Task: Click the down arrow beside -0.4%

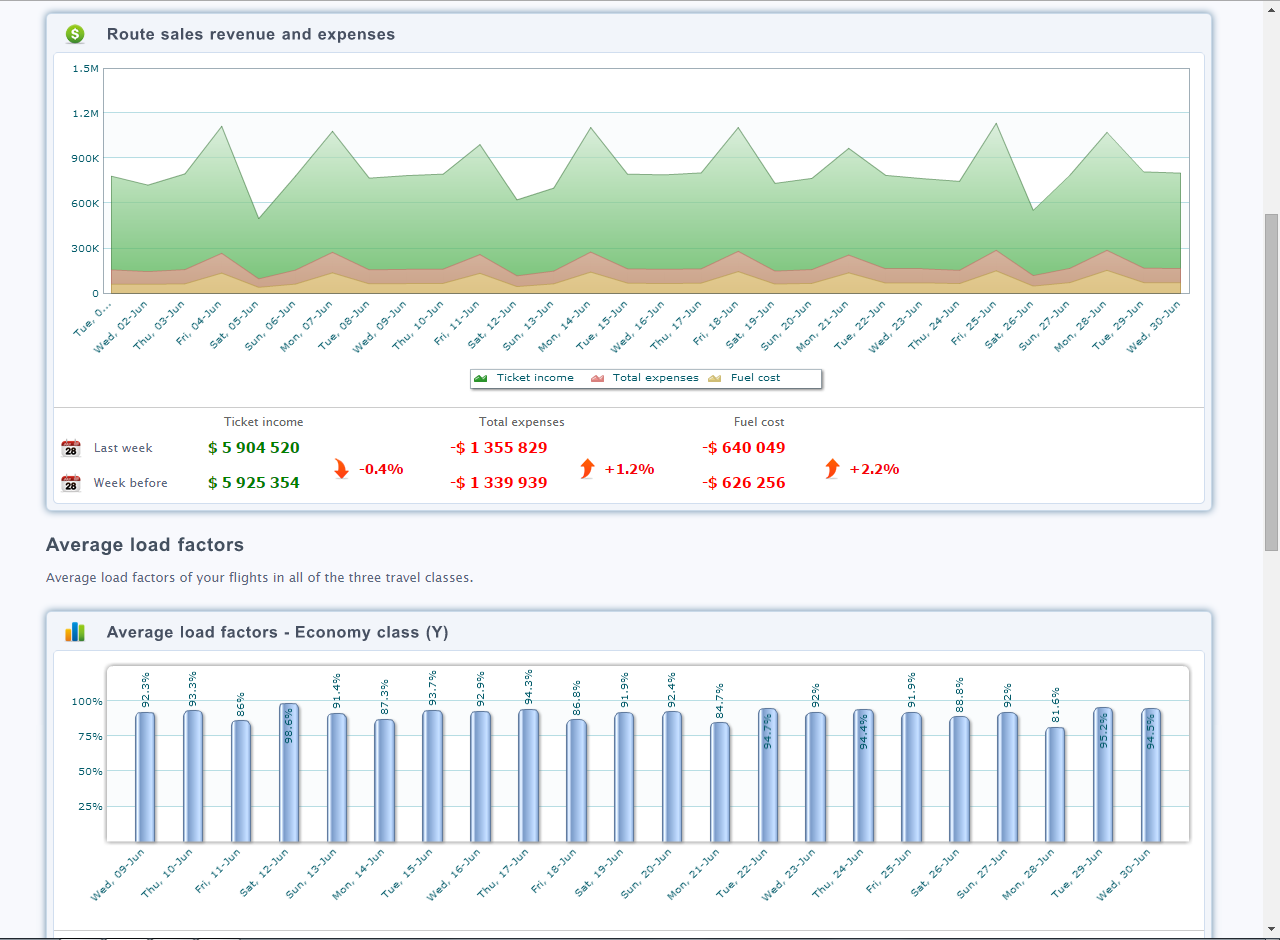Action: point(342,469)
